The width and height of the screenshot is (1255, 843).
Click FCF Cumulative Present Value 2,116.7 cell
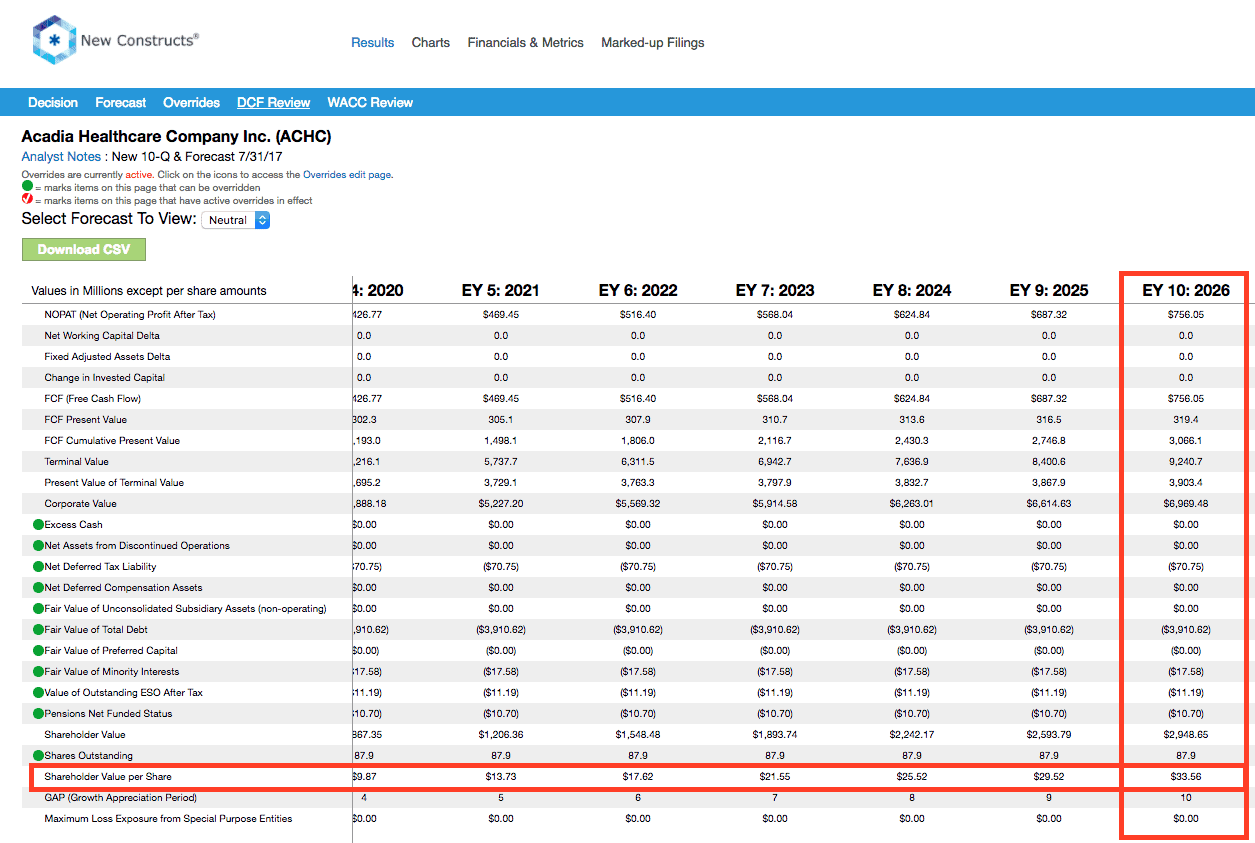(x=775, y=441)
